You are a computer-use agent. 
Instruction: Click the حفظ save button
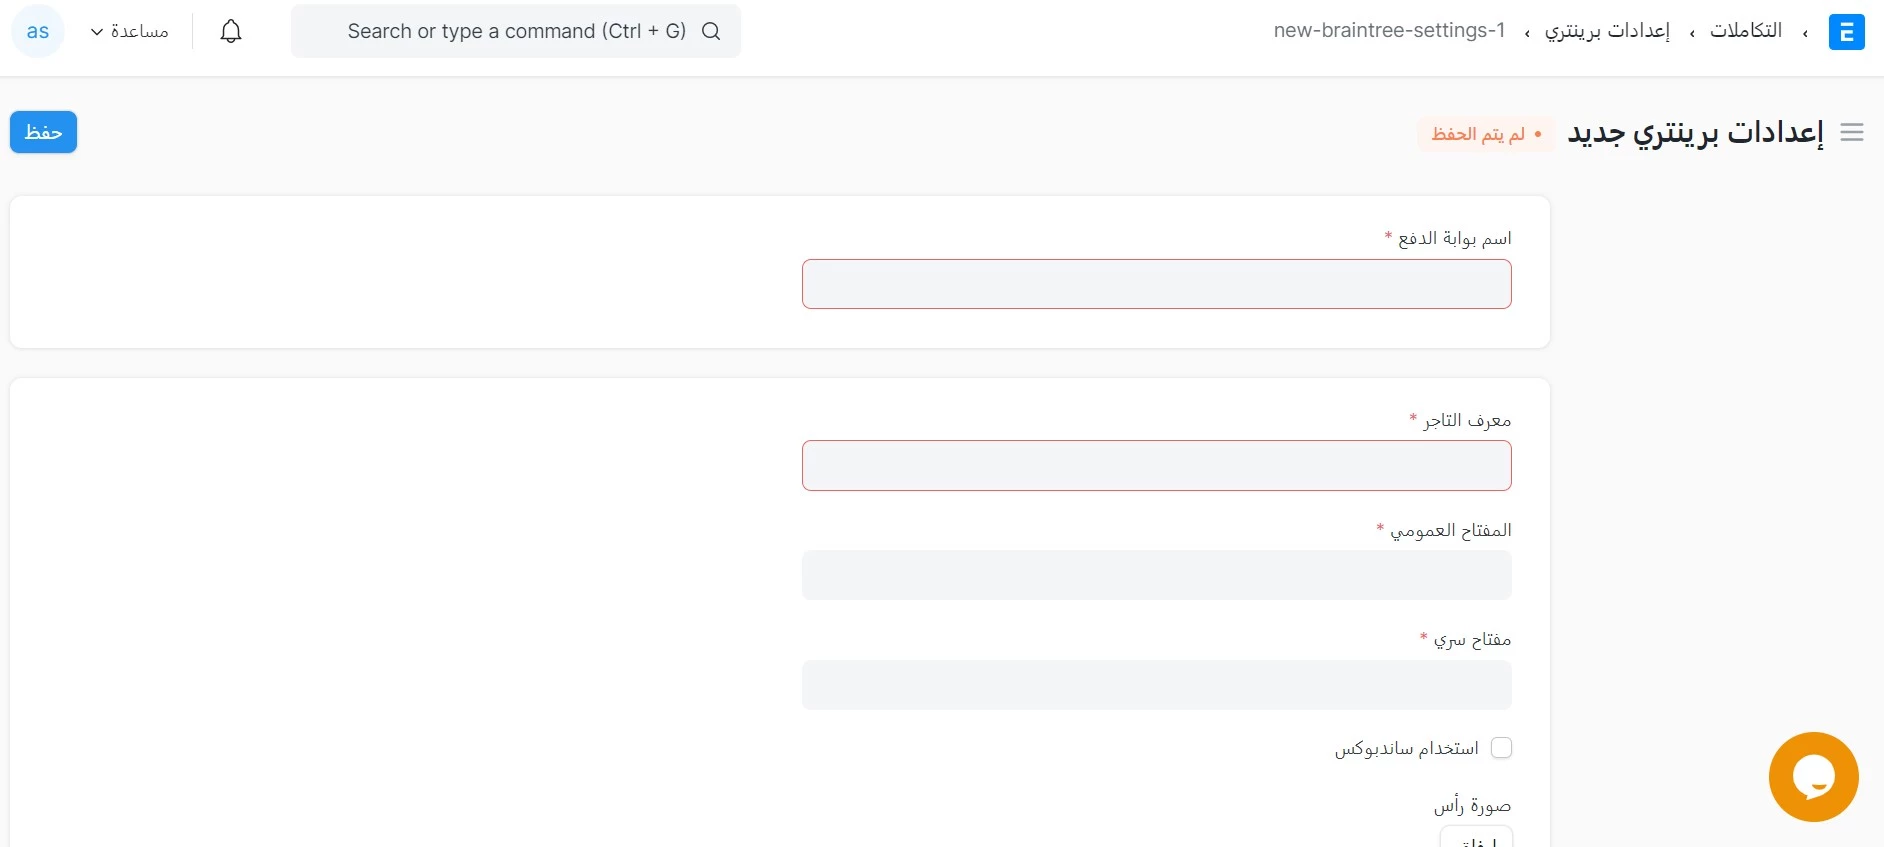click(x=43, y=132)
